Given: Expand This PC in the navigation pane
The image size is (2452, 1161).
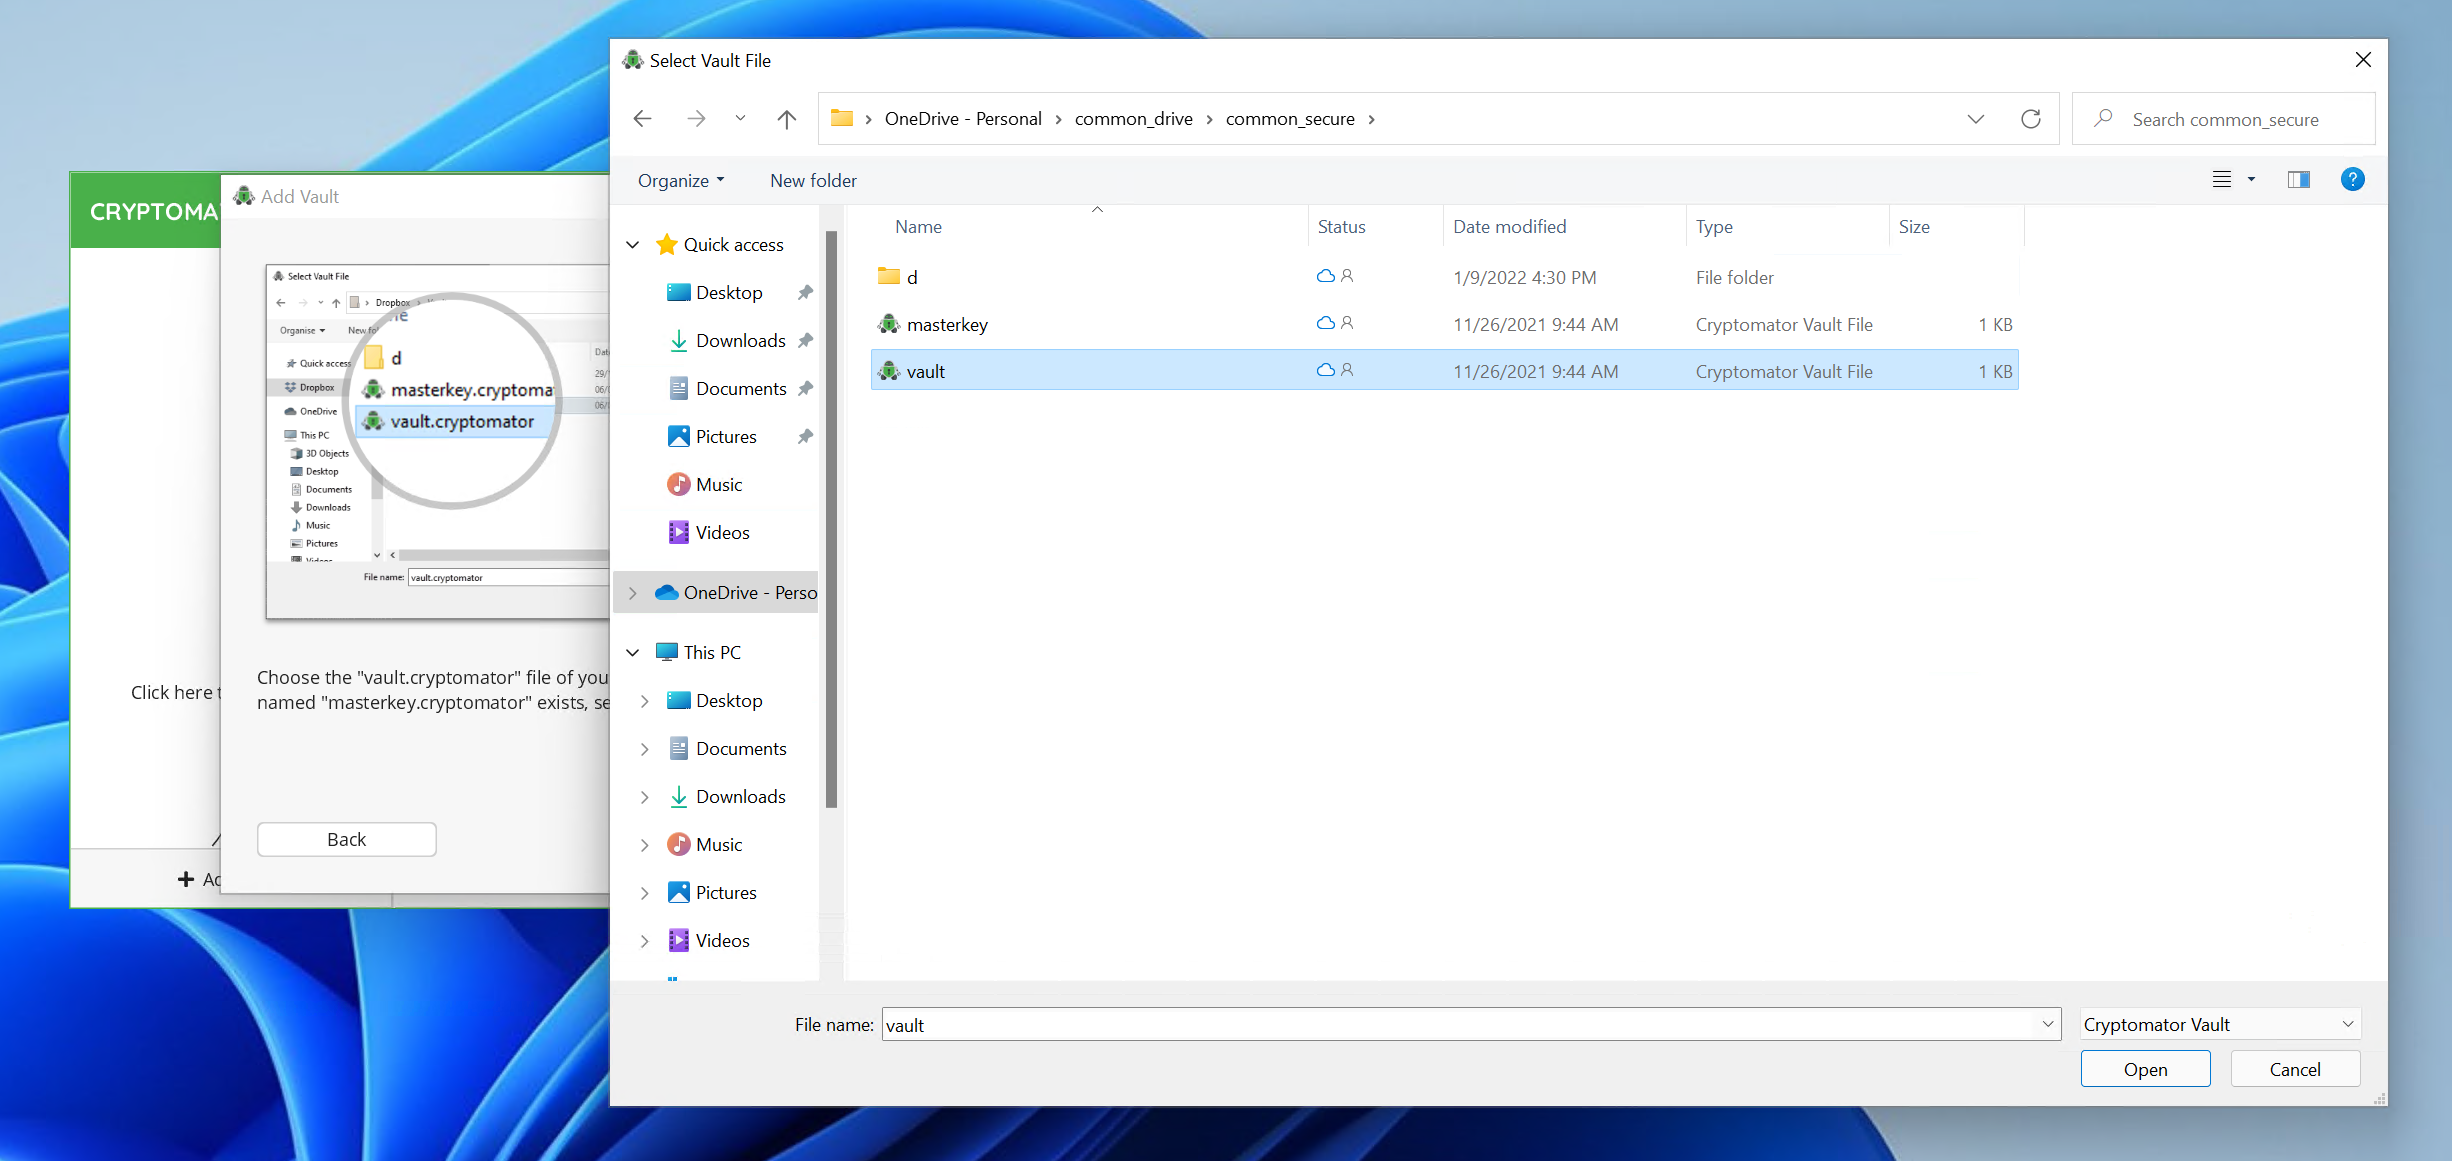Looking at the screenshot, I should tap(633, 651).
